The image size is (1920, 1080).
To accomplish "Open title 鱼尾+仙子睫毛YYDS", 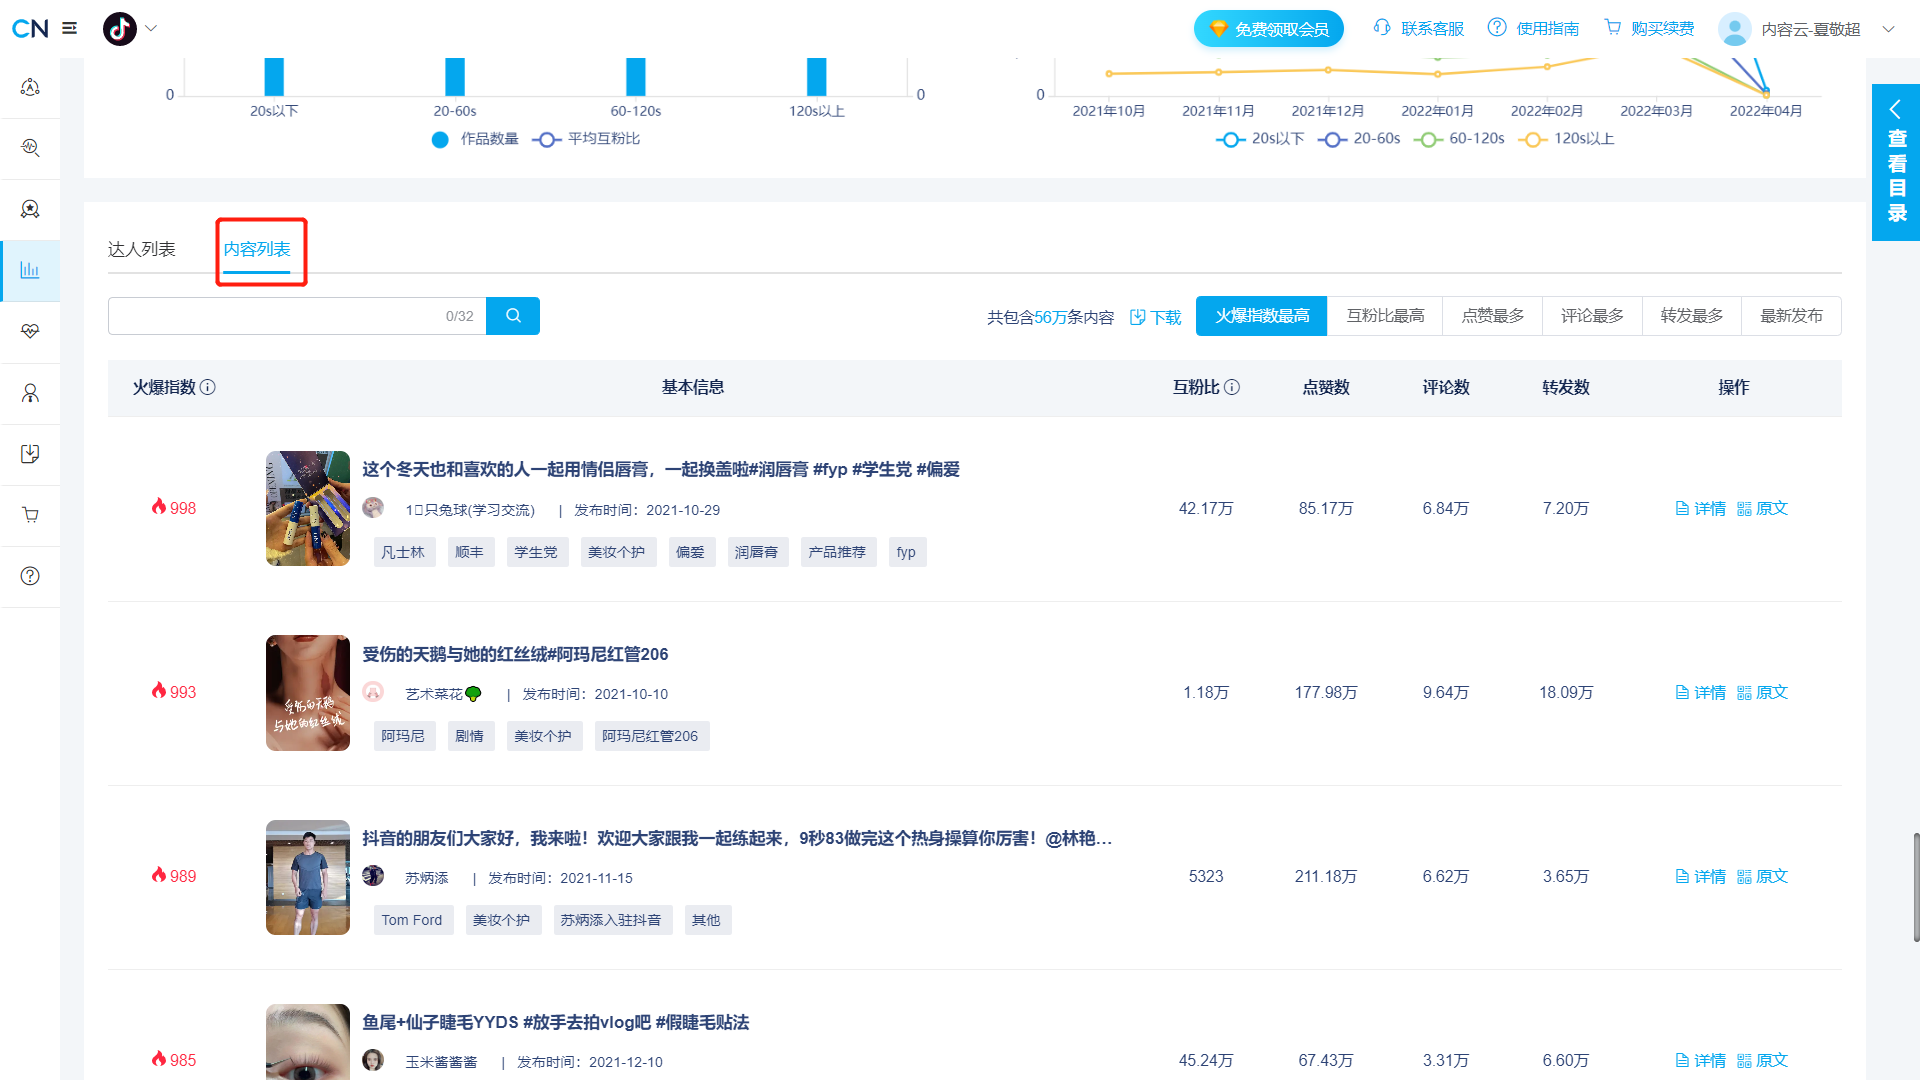I will click(556, 1022).
